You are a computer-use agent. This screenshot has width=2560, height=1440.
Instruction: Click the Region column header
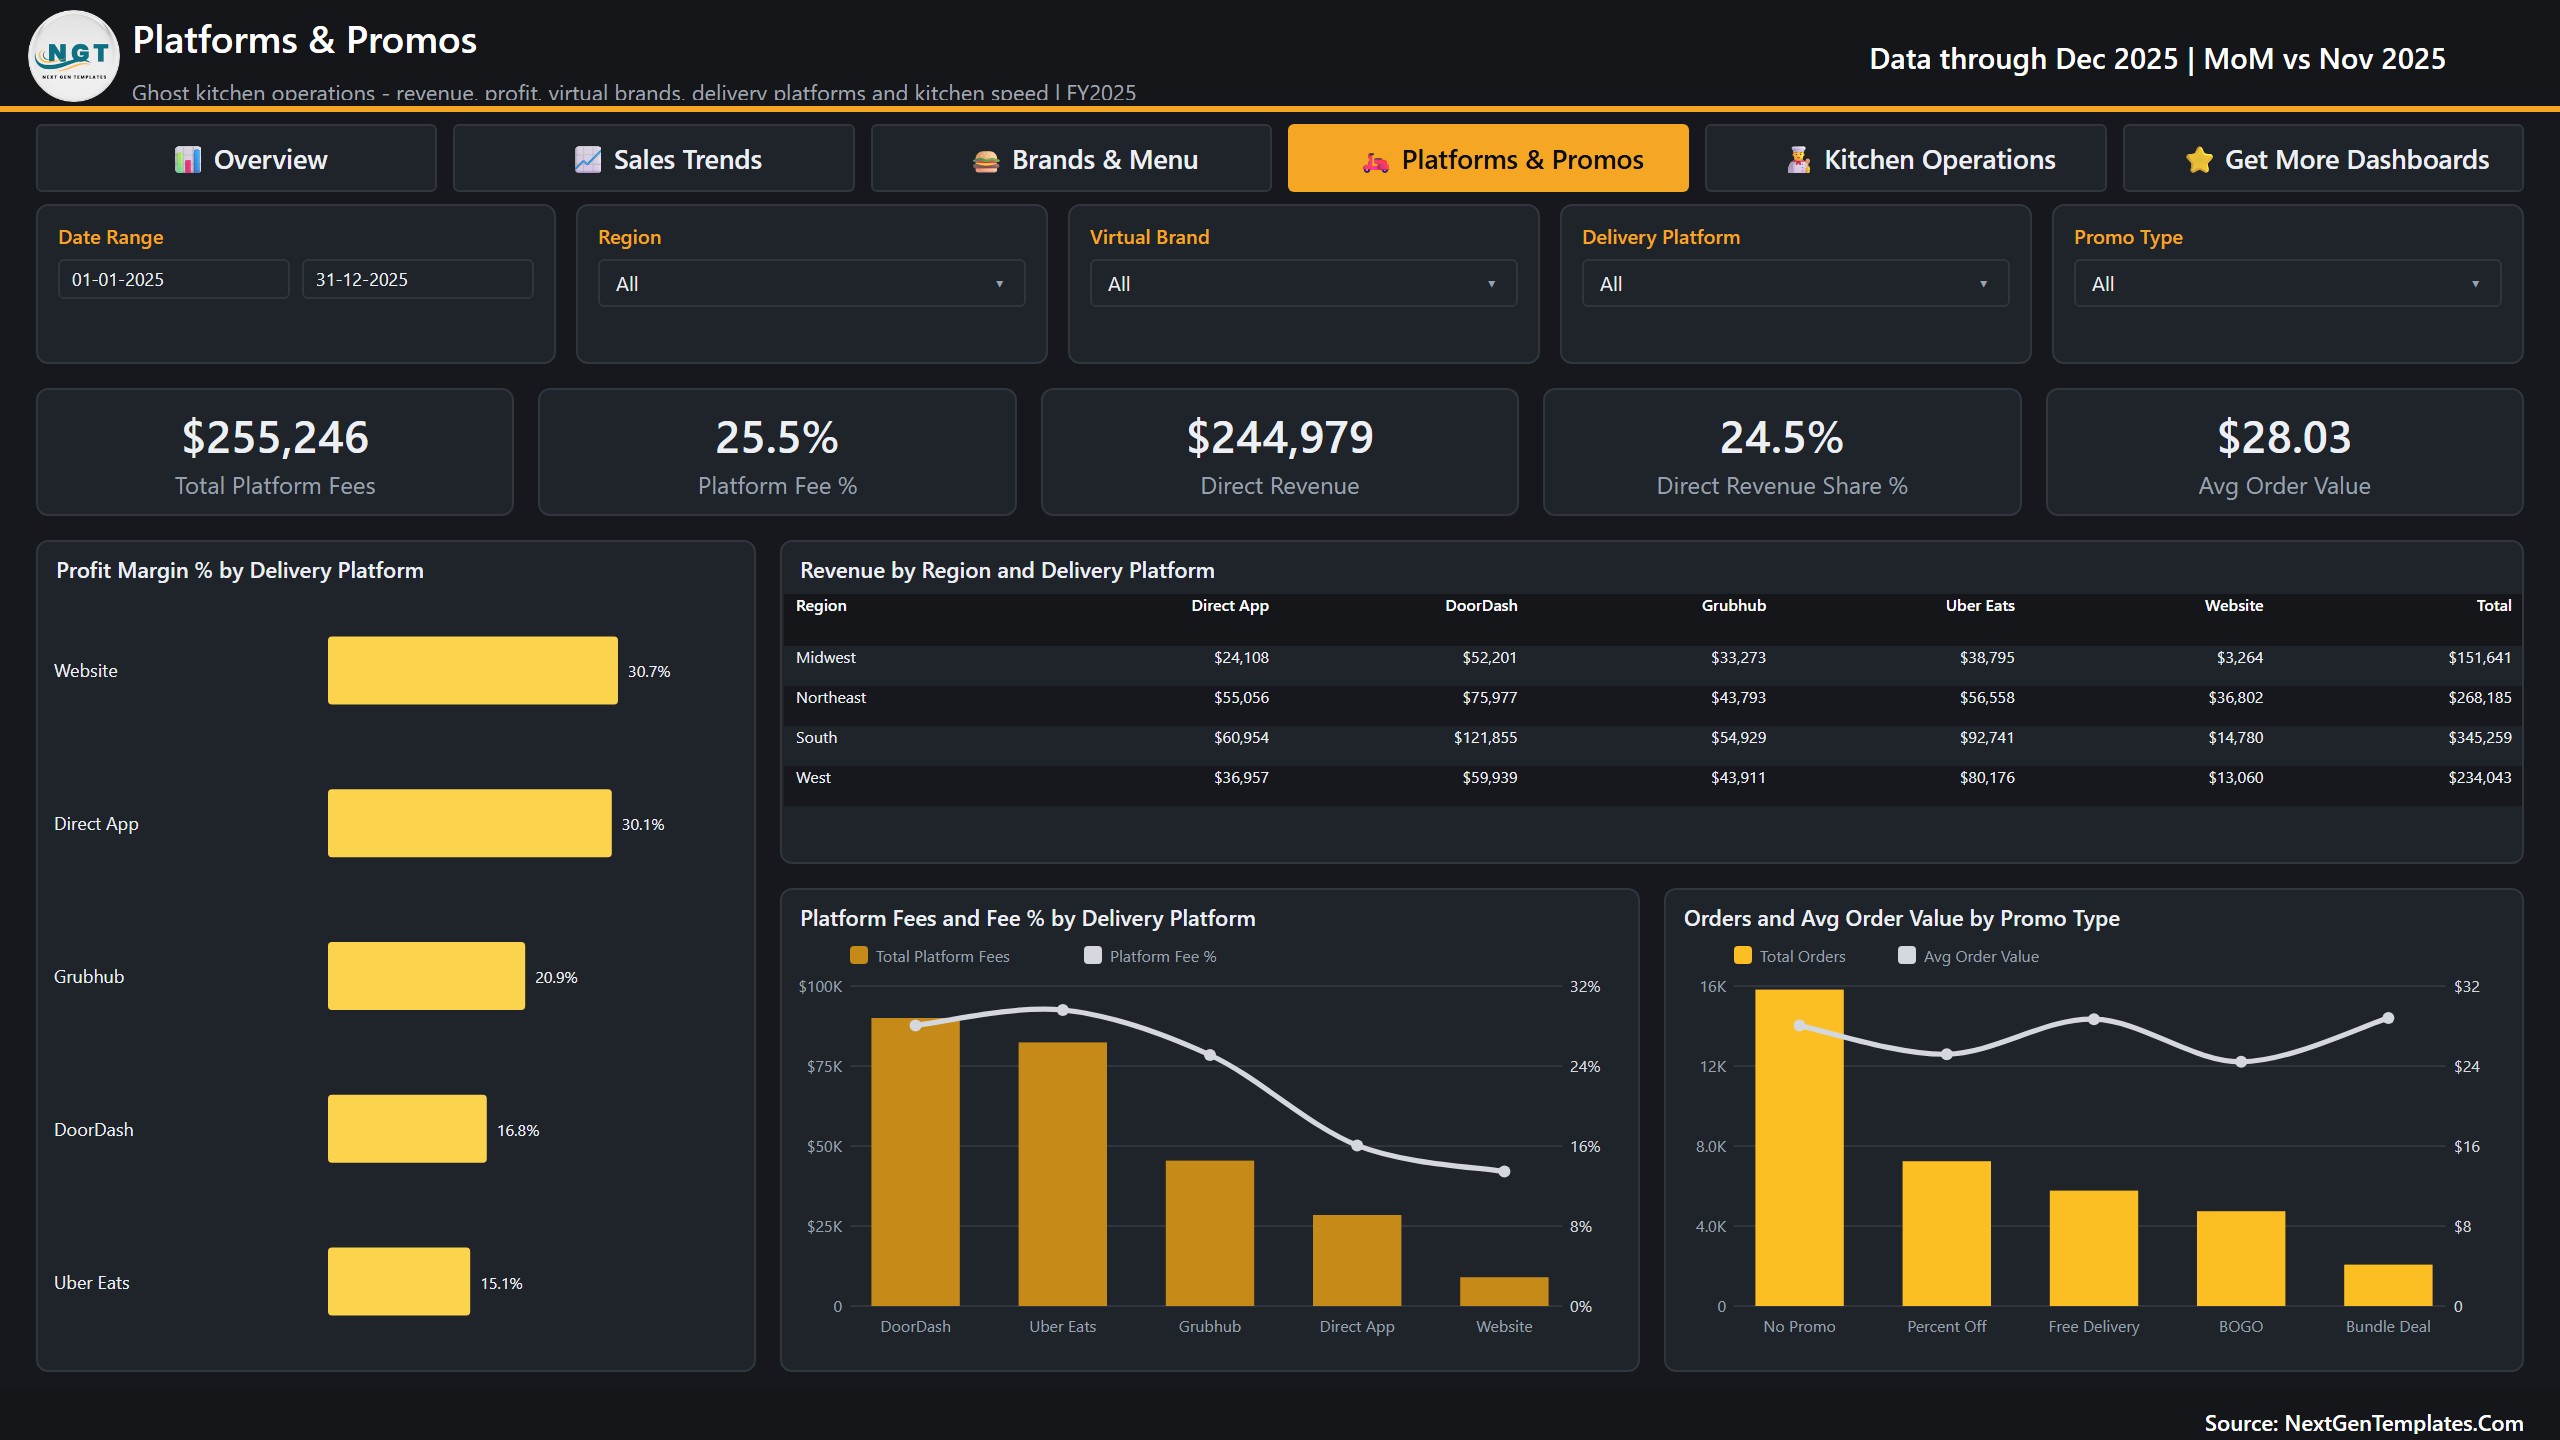pyautogui.click(x=821, y=606)
